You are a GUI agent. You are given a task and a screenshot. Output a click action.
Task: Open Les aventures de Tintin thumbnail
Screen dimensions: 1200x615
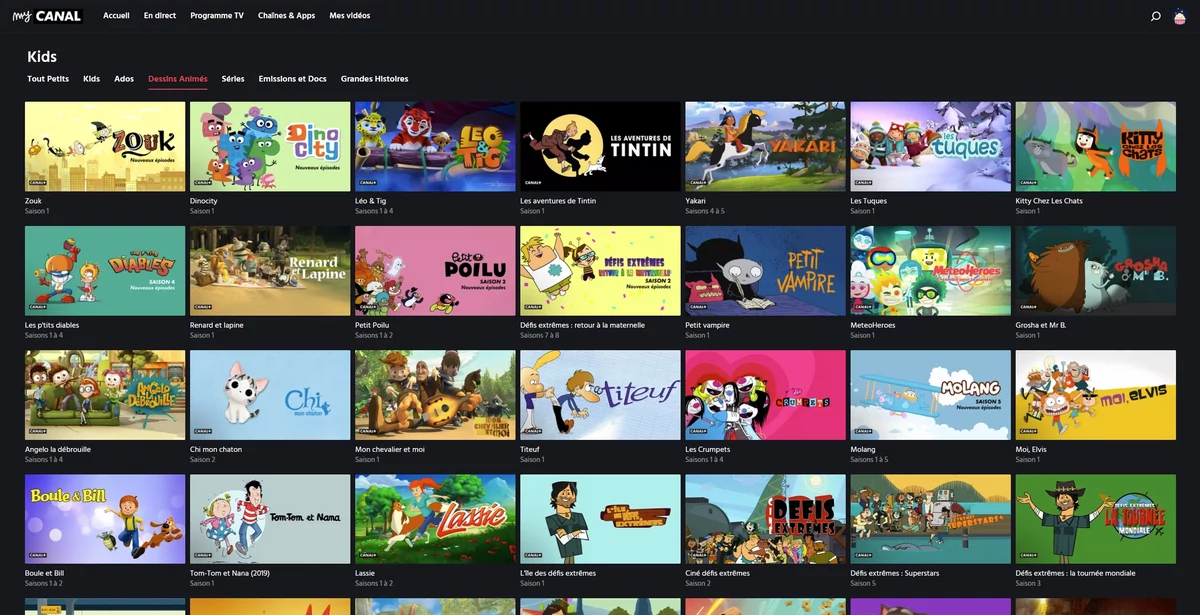tap(600, 146)
